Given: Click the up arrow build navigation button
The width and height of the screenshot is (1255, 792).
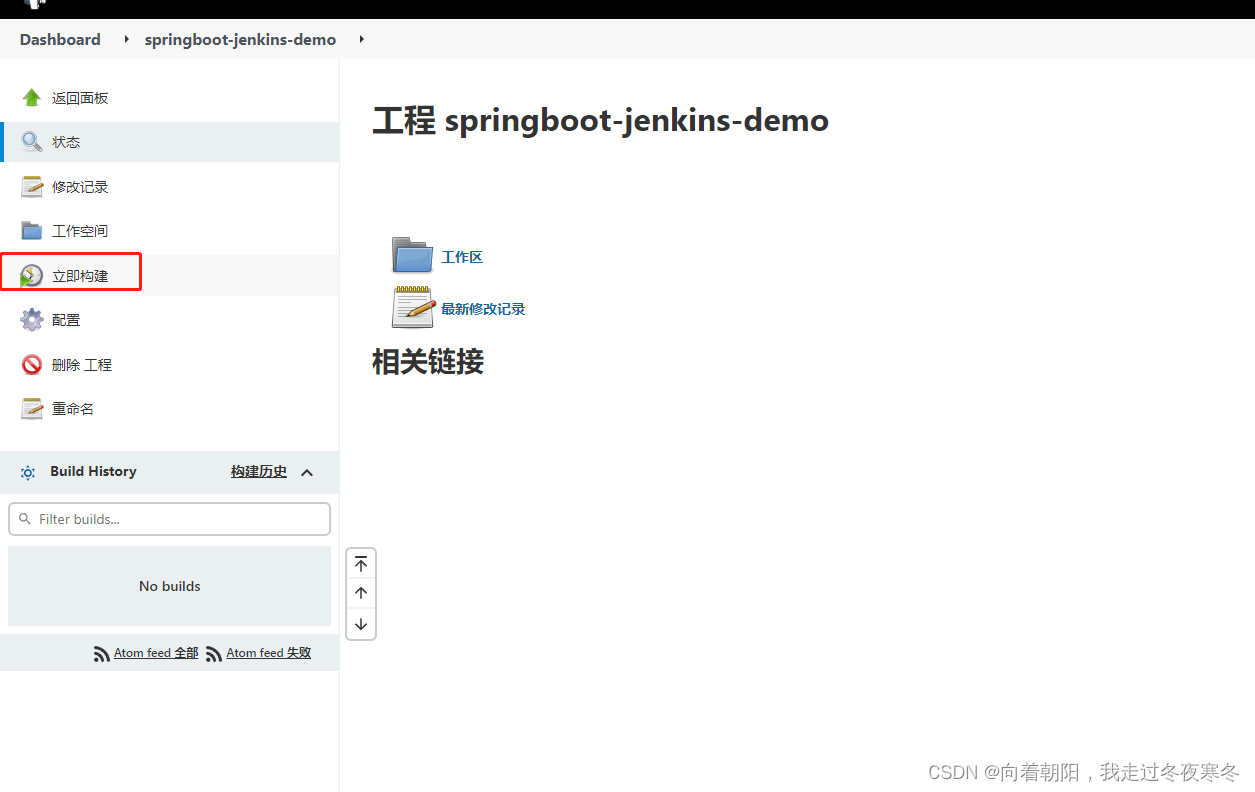Looking at the screenshot, I should point(361,593).
